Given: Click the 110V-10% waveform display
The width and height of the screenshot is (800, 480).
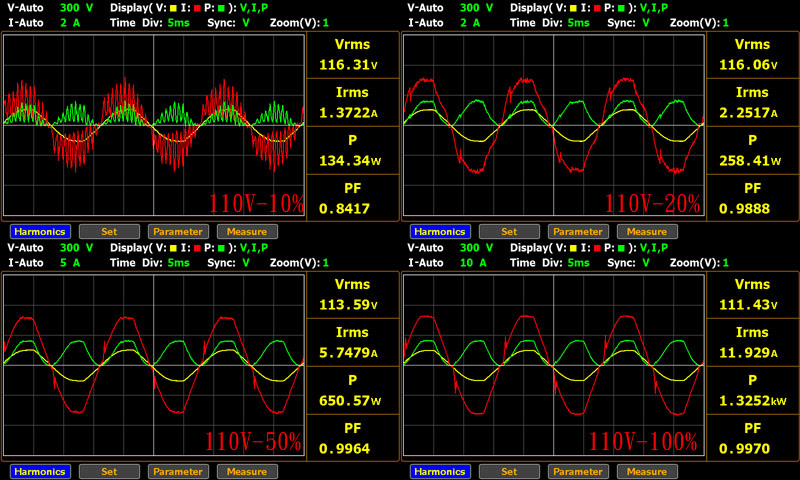Looking at the screenshot, I should tap(154, 125).
